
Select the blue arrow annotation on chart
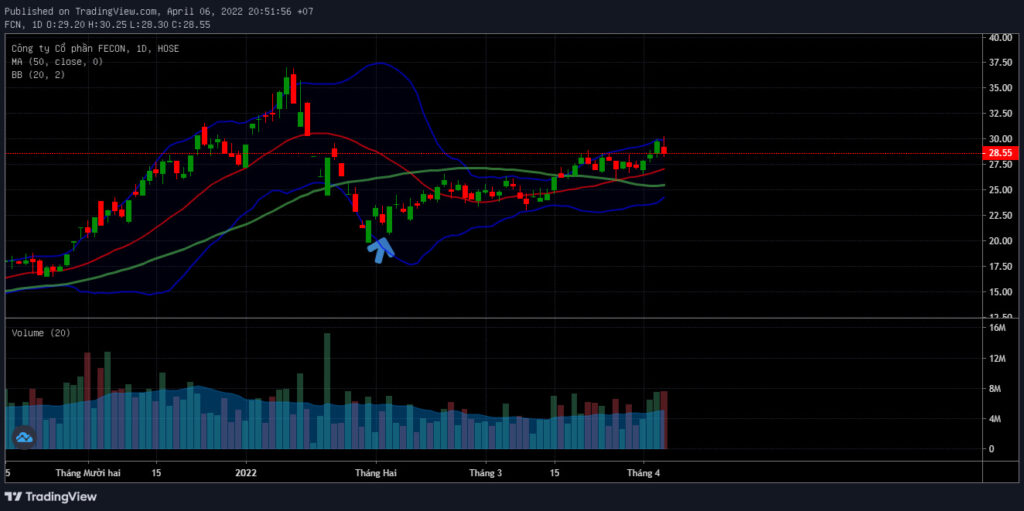381,250
